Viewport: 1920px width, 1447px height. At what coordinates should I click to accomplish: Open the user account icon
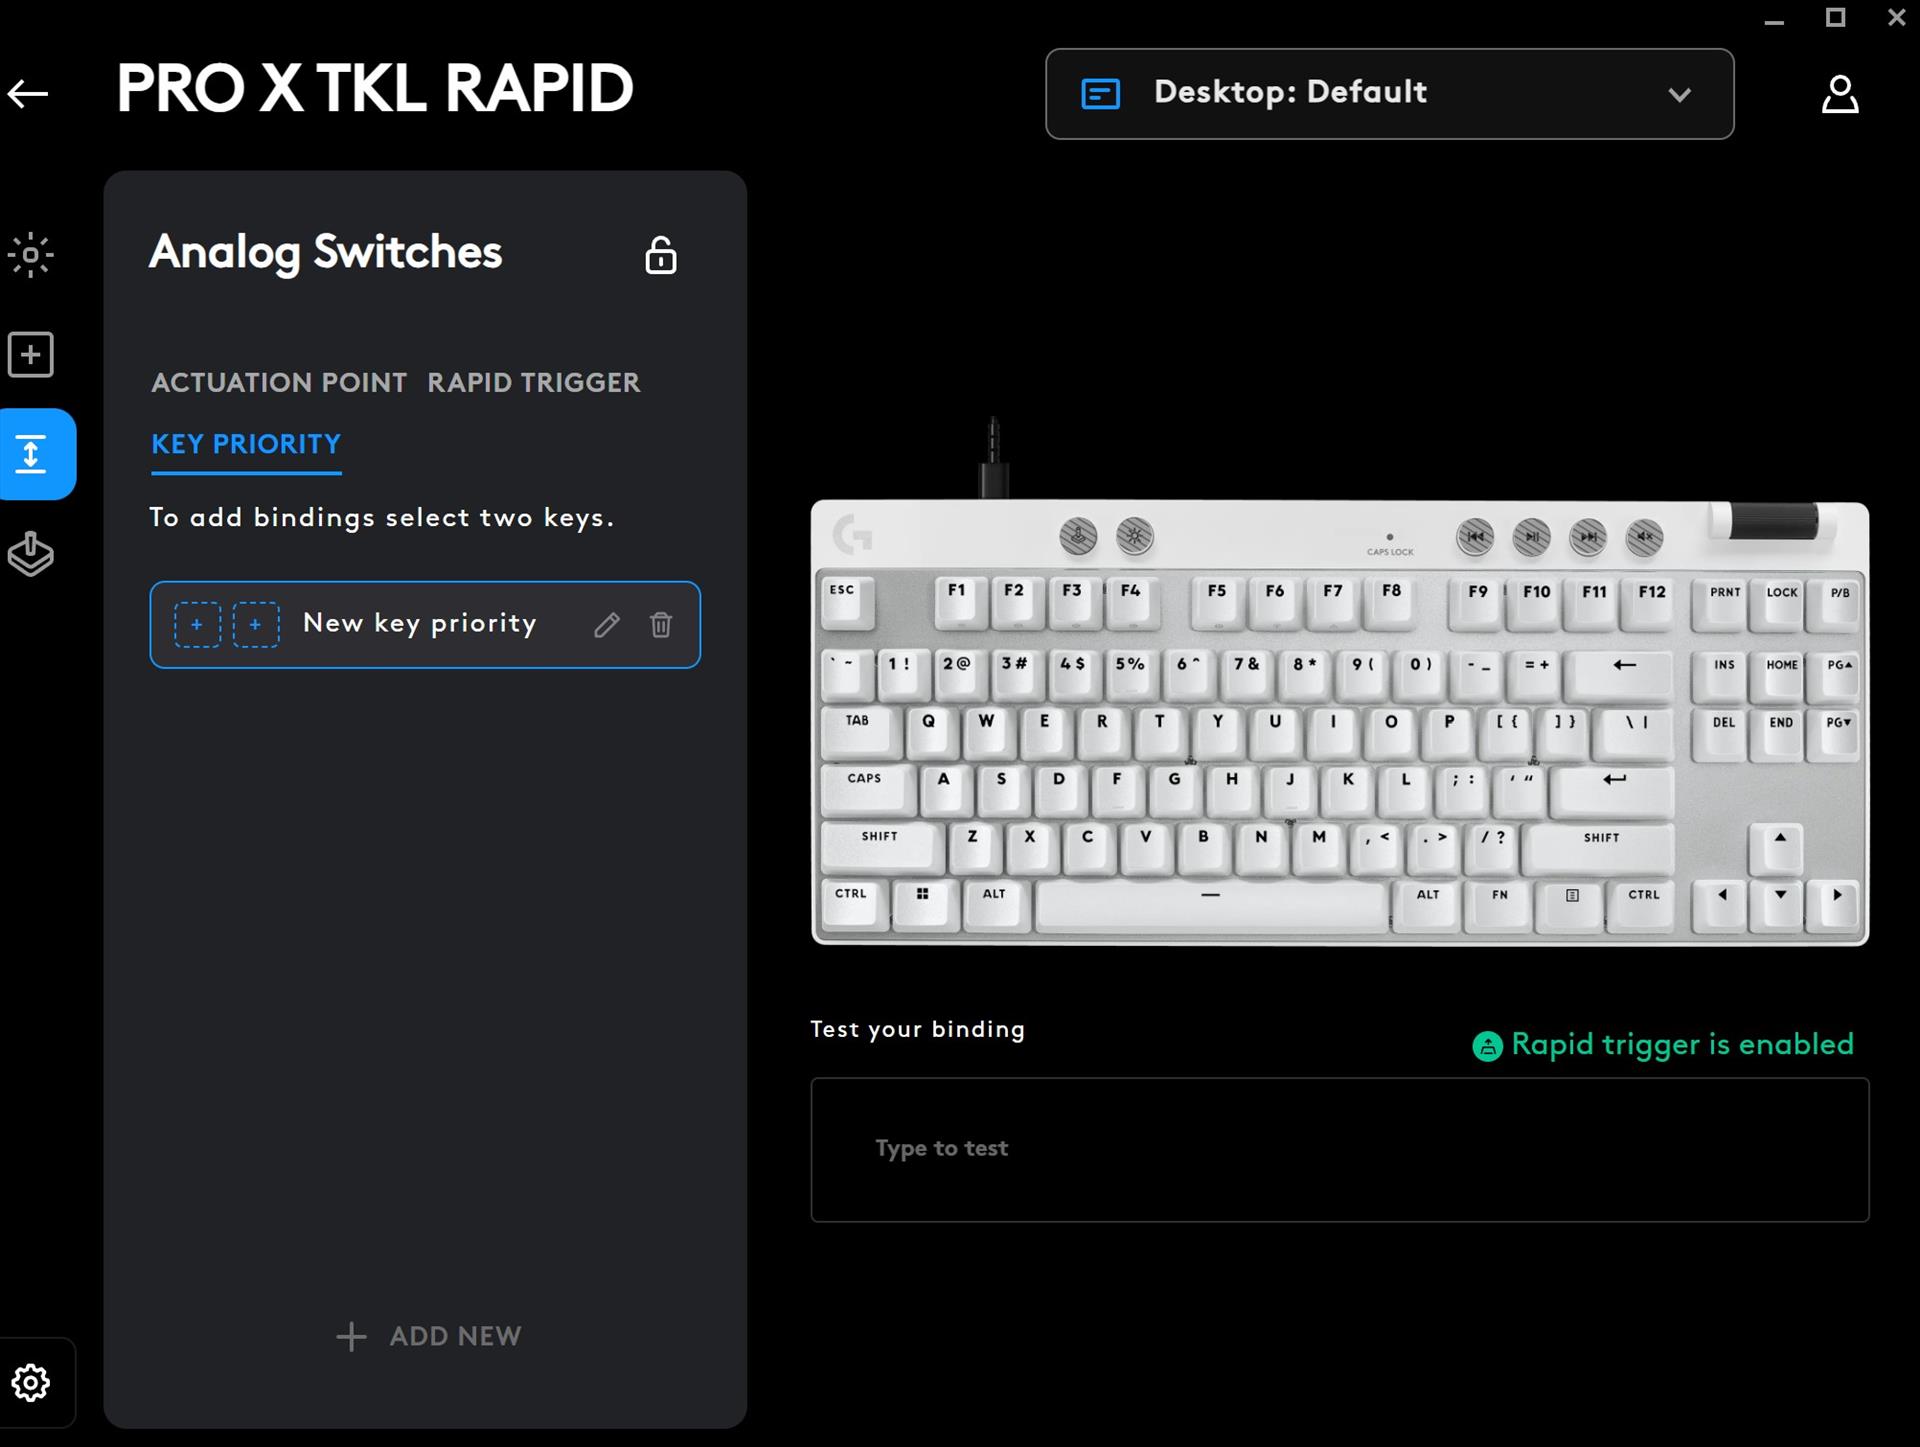click(x=1839, y=95)
